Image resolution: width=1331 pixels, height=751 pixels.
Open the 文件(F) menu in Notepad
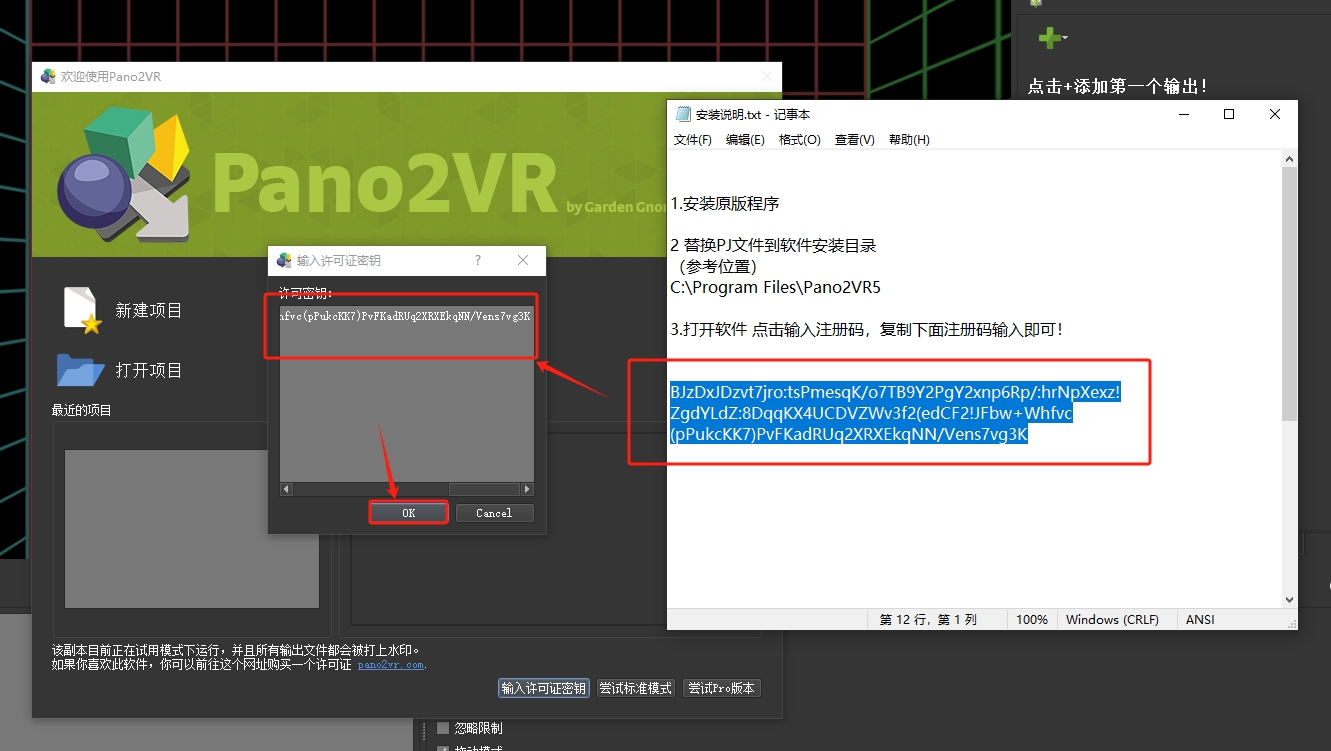[693, 140]
